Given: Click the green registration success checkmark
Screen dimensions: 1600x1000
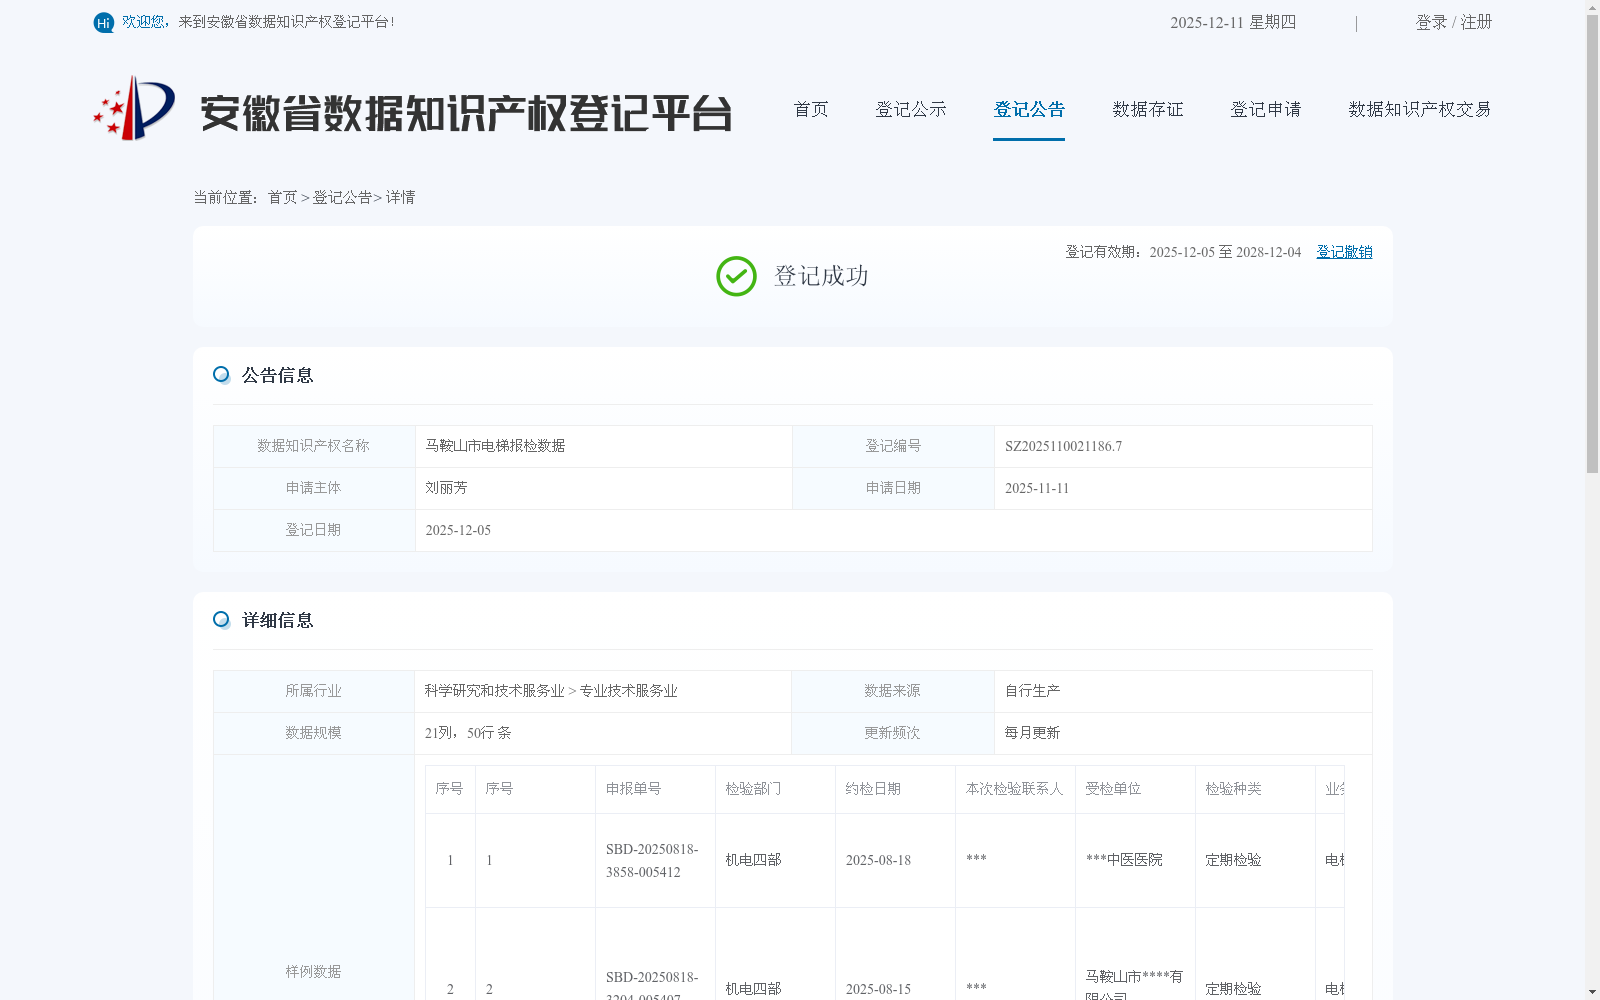Looking at the screenshot, I should [736, 276].
